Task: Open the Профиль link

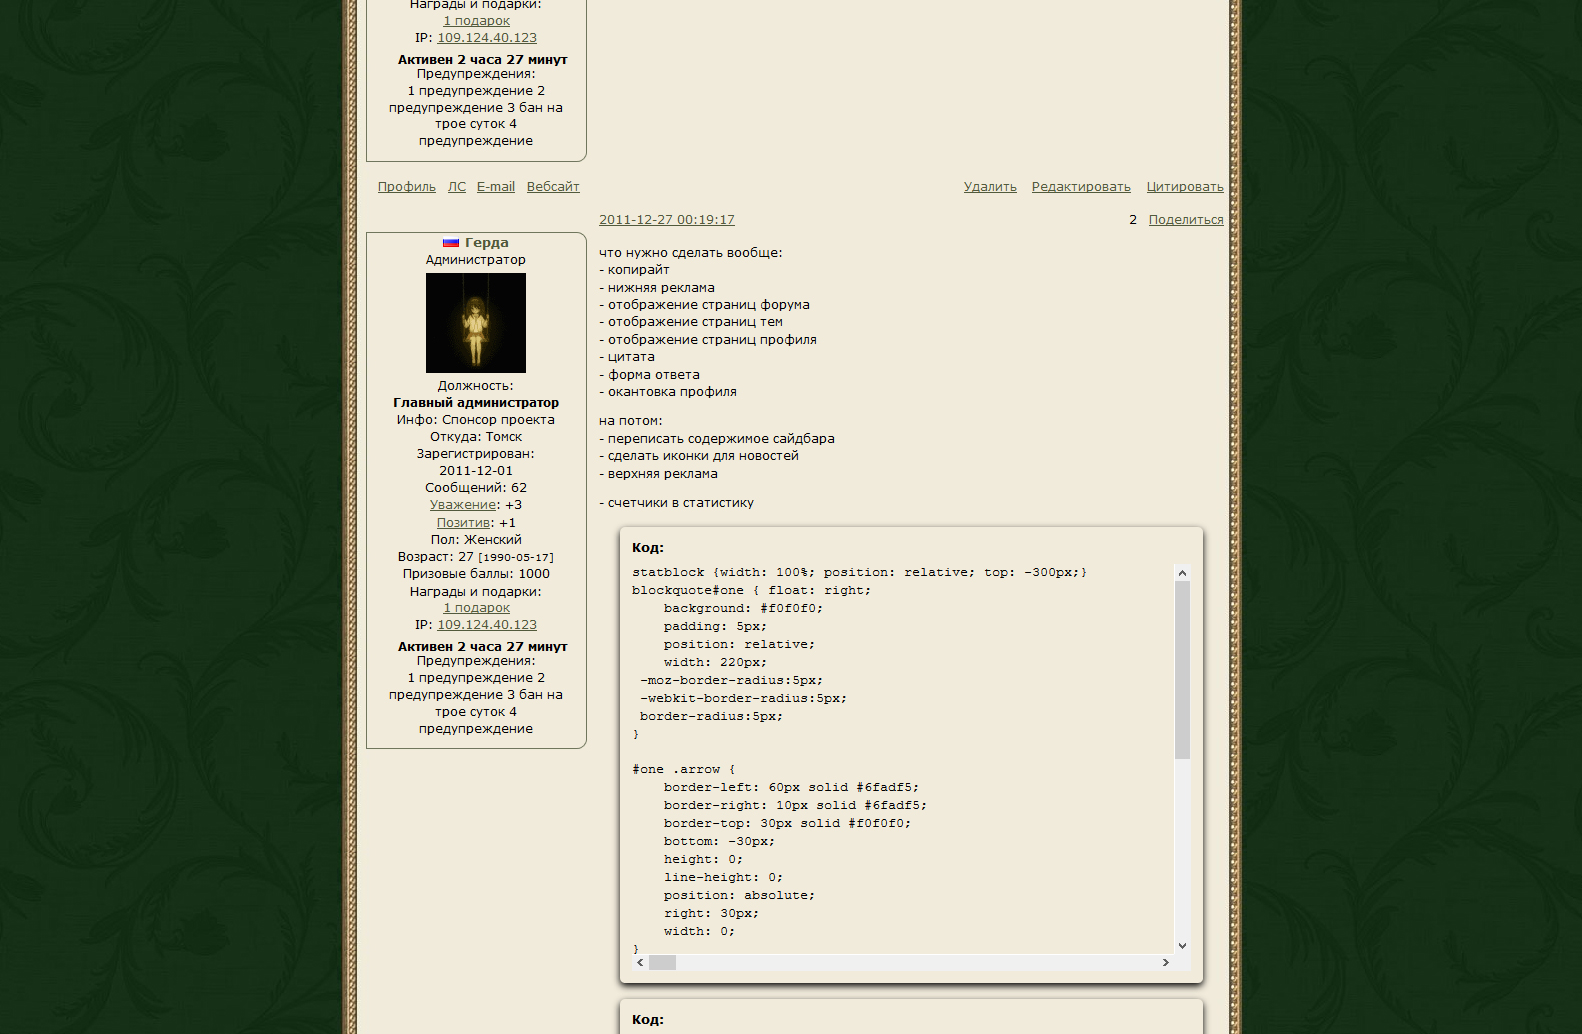Action: pos(406,187)
